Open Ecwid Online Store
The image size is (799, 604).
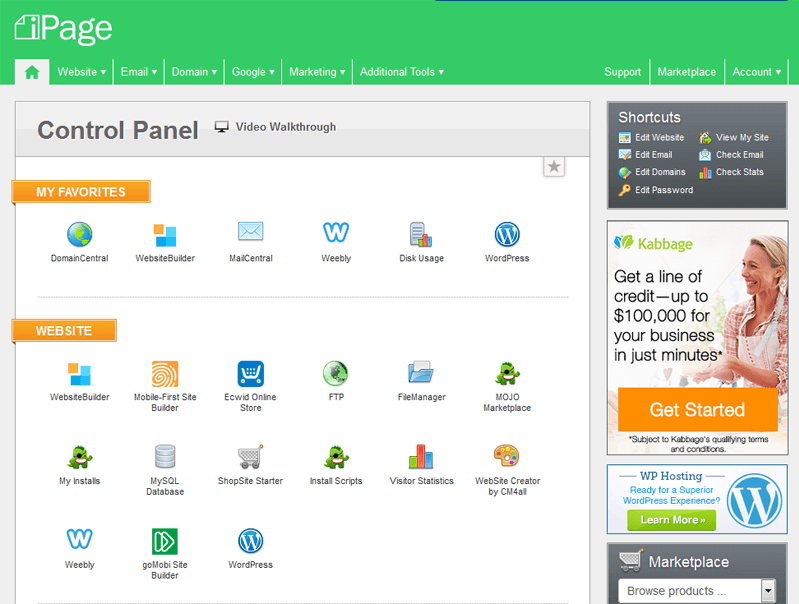(x=251, y=386)
